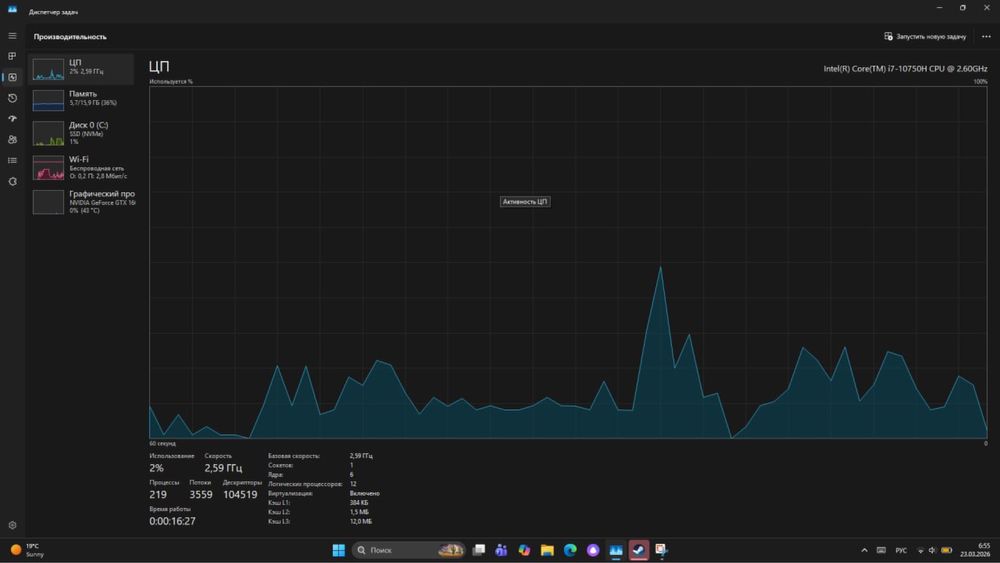
Task: Open the Windows Start menu
Action: point(339,550)
